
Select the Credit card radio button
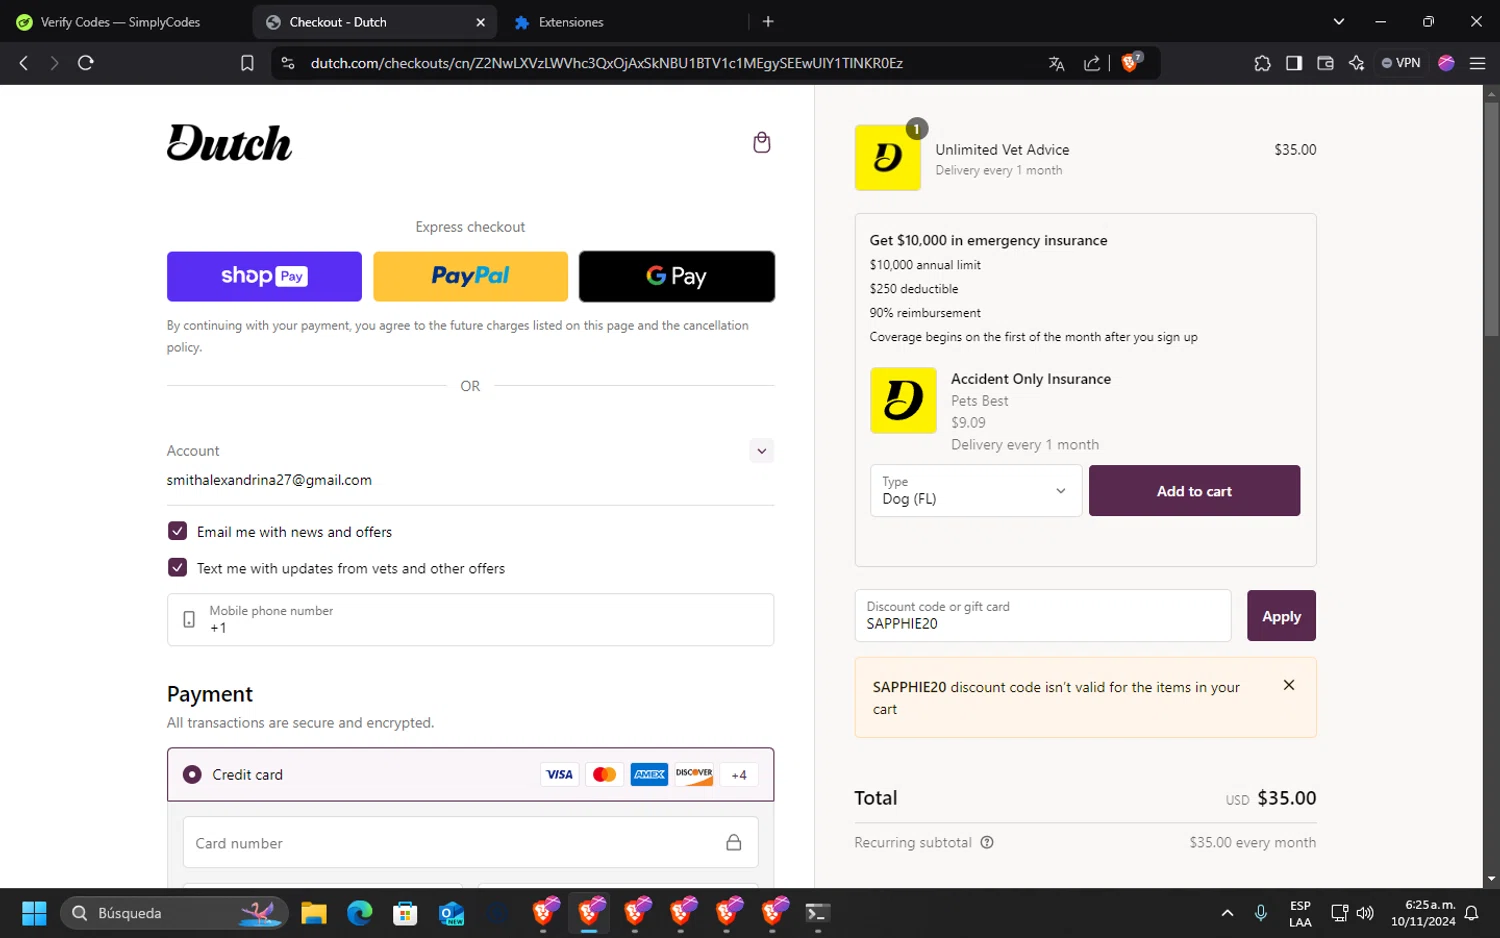point(192,774)
